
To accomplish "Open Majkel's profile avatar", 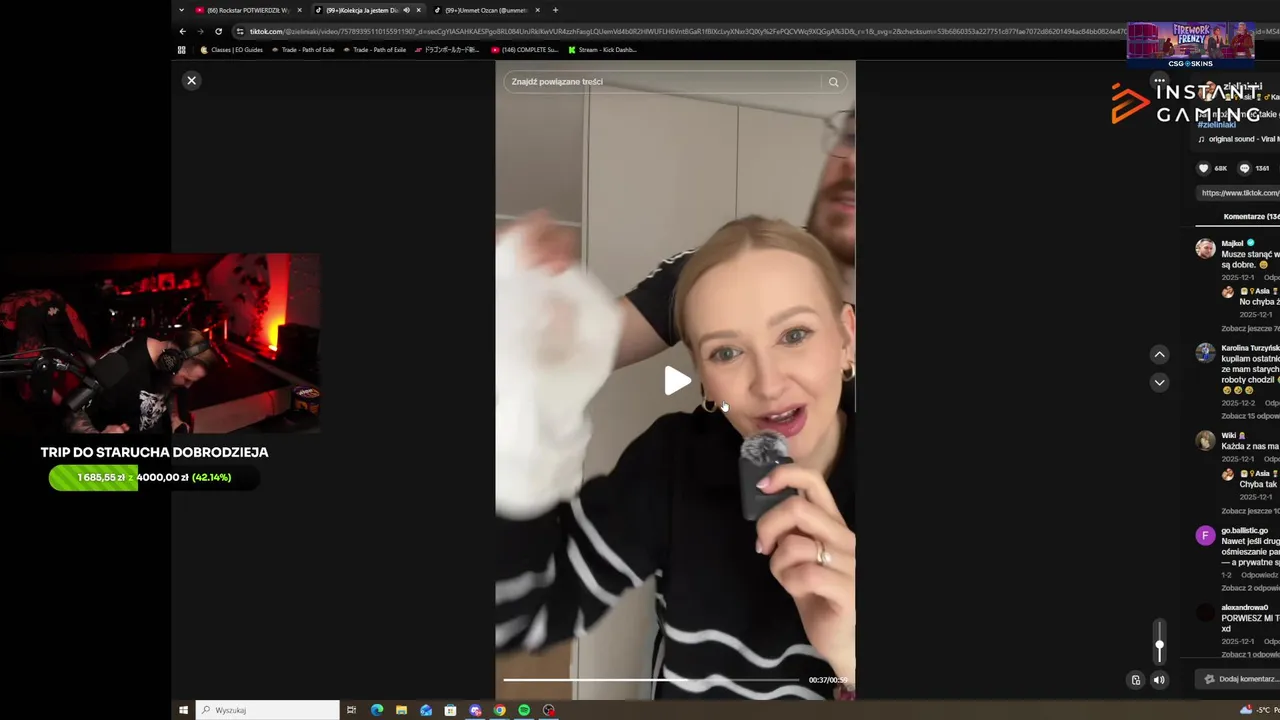I will [1205, 248].
